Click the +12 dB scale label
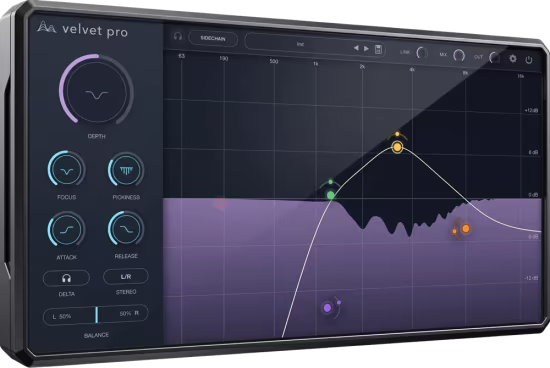Screen dimensions: 550x368 pyautogui.click(x=531, y=111)
